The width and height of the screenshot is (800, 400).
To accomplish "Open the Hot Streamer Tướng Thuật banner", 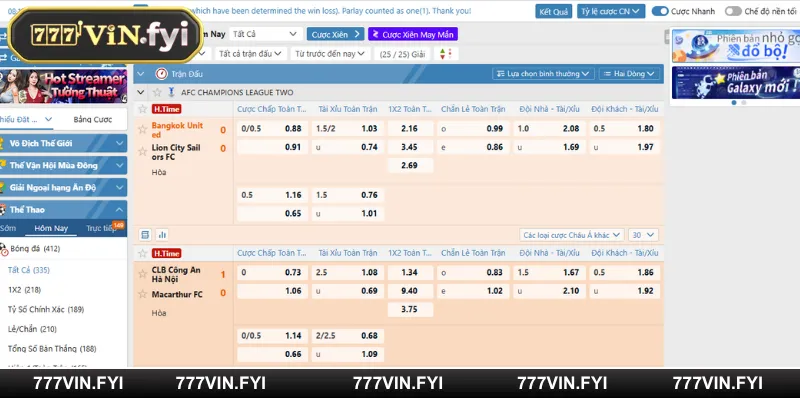I will point(63,86).
